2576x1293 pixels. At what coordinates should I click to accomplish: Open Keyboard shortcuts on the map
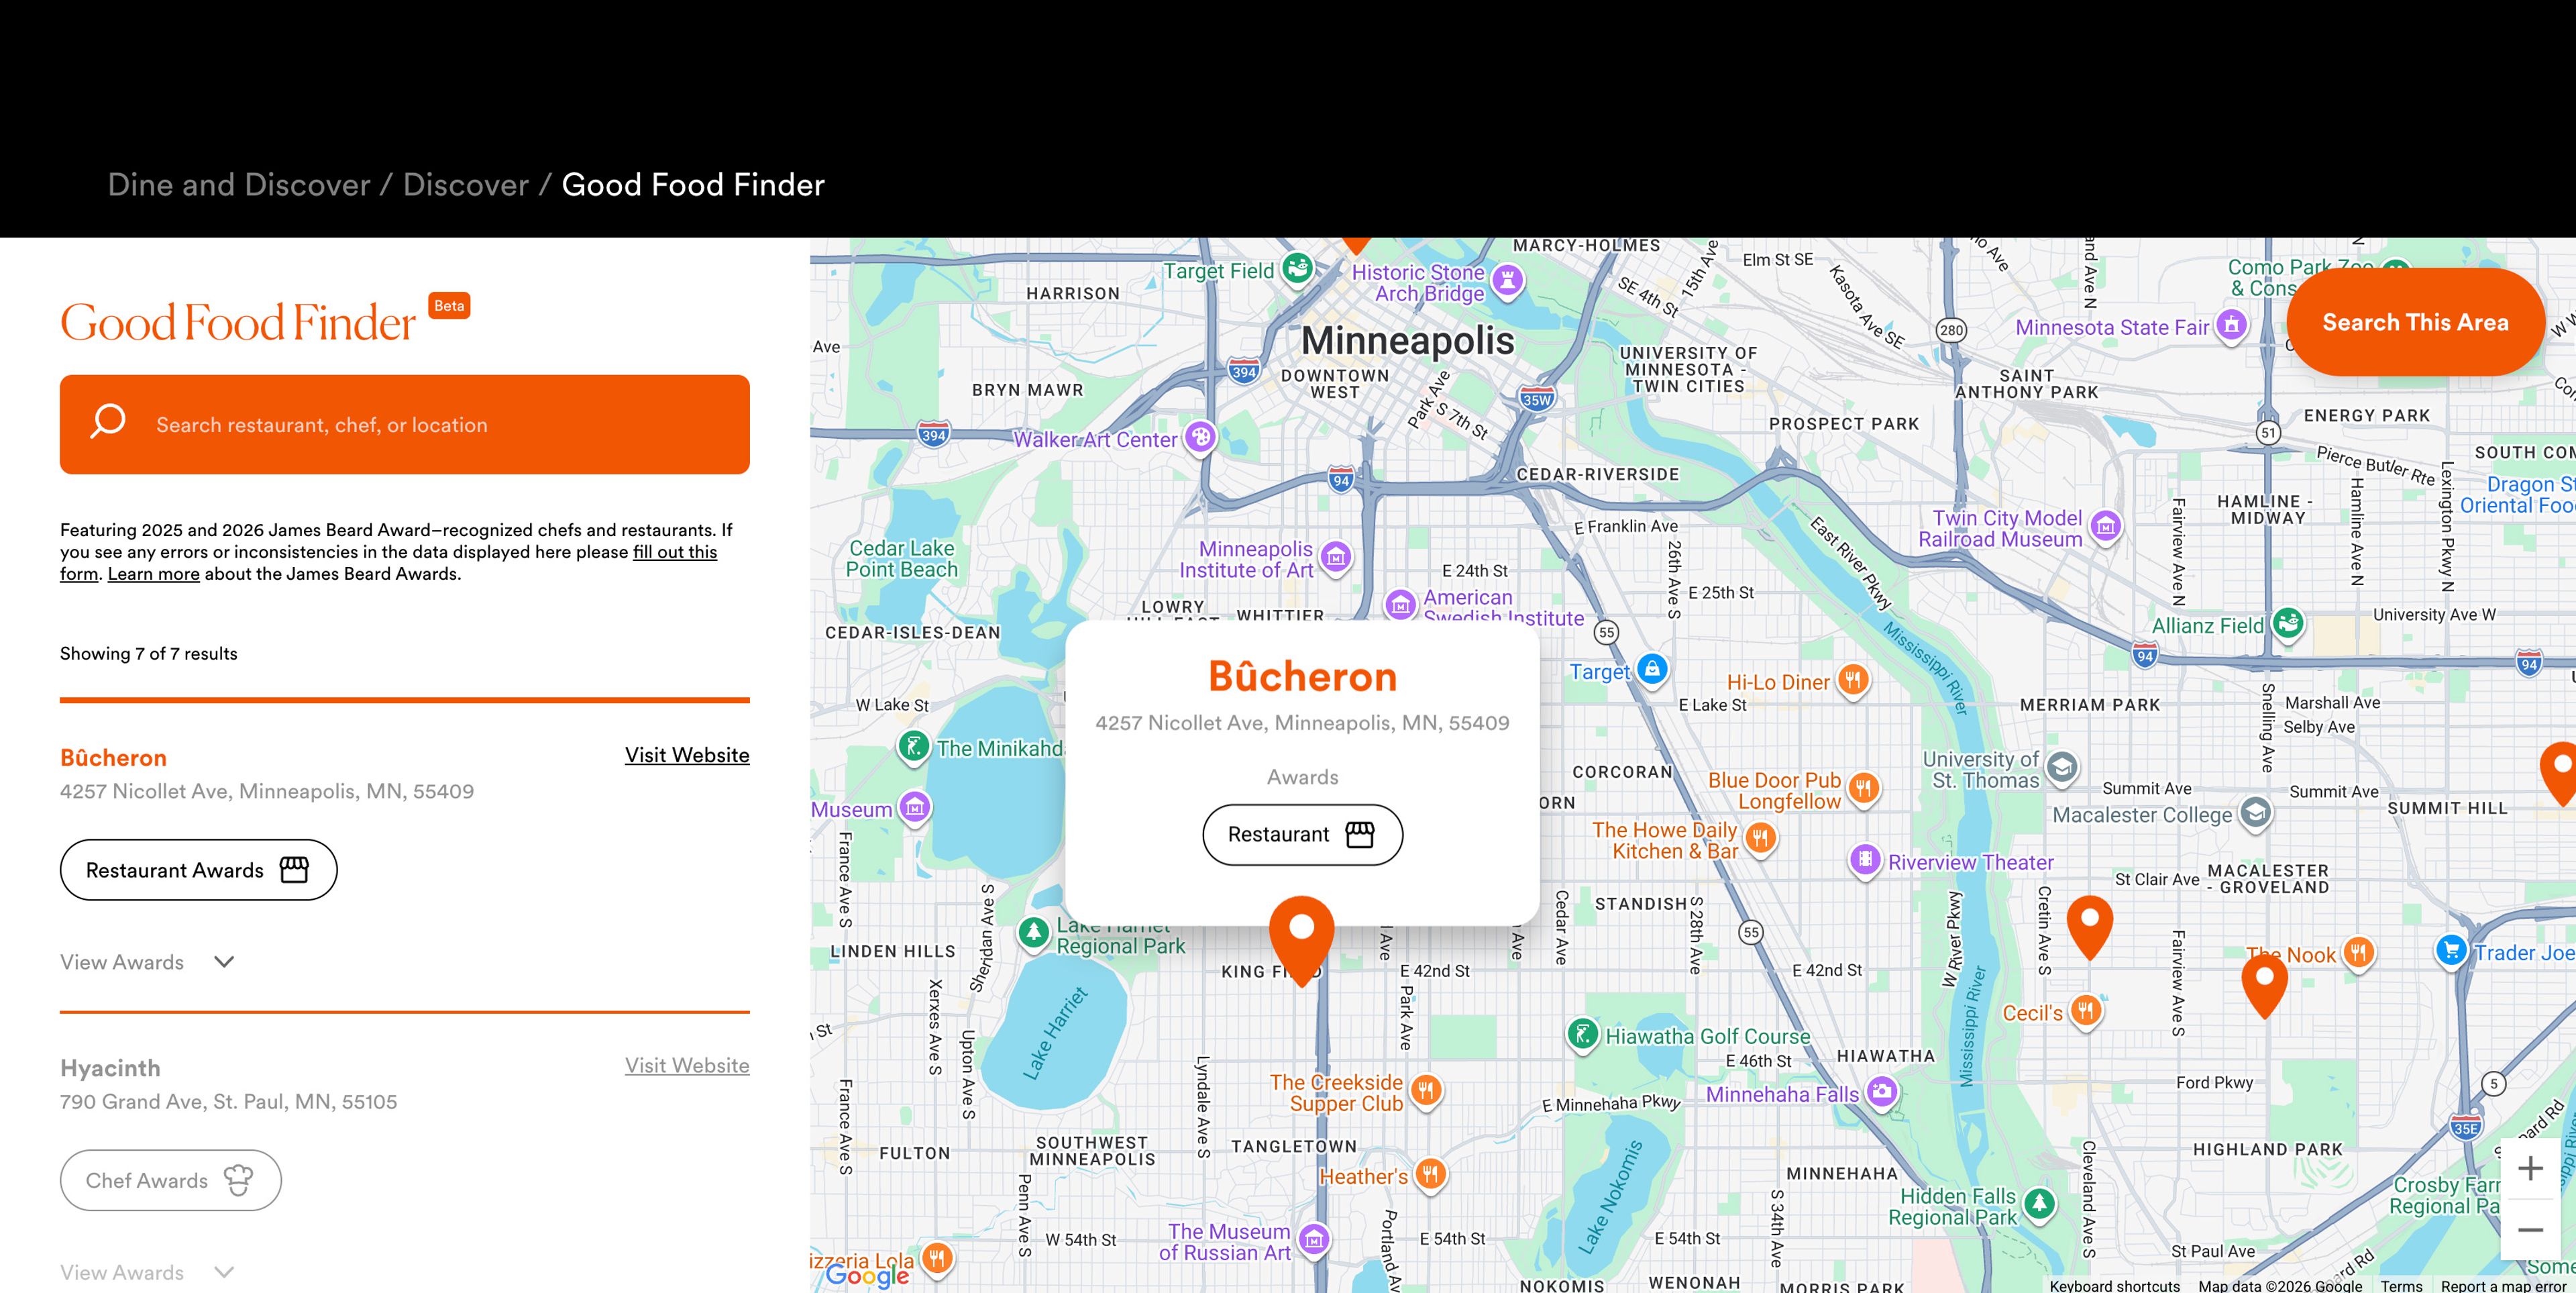point(2114,1286)
